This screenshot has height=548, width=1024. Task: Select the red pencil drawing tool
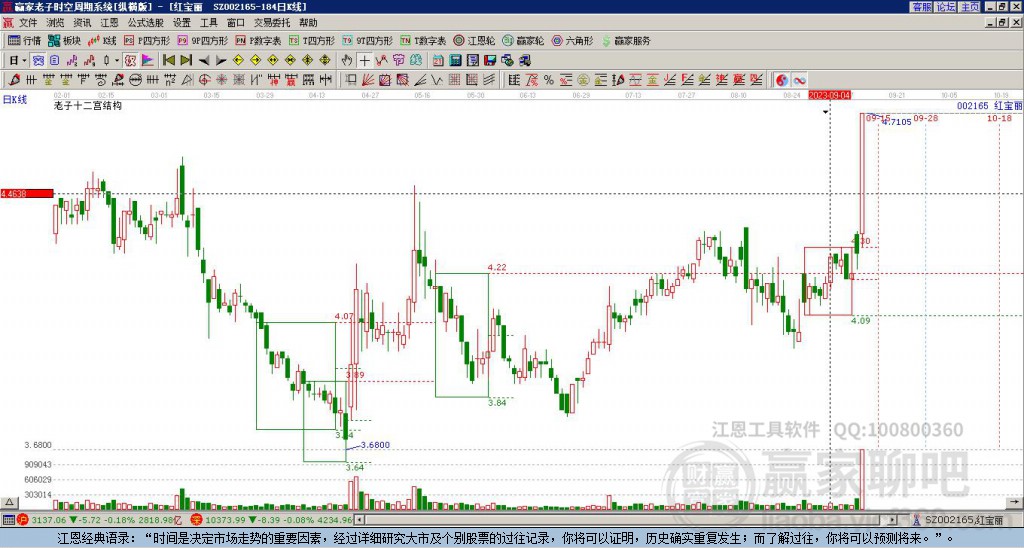pos(14,80)
